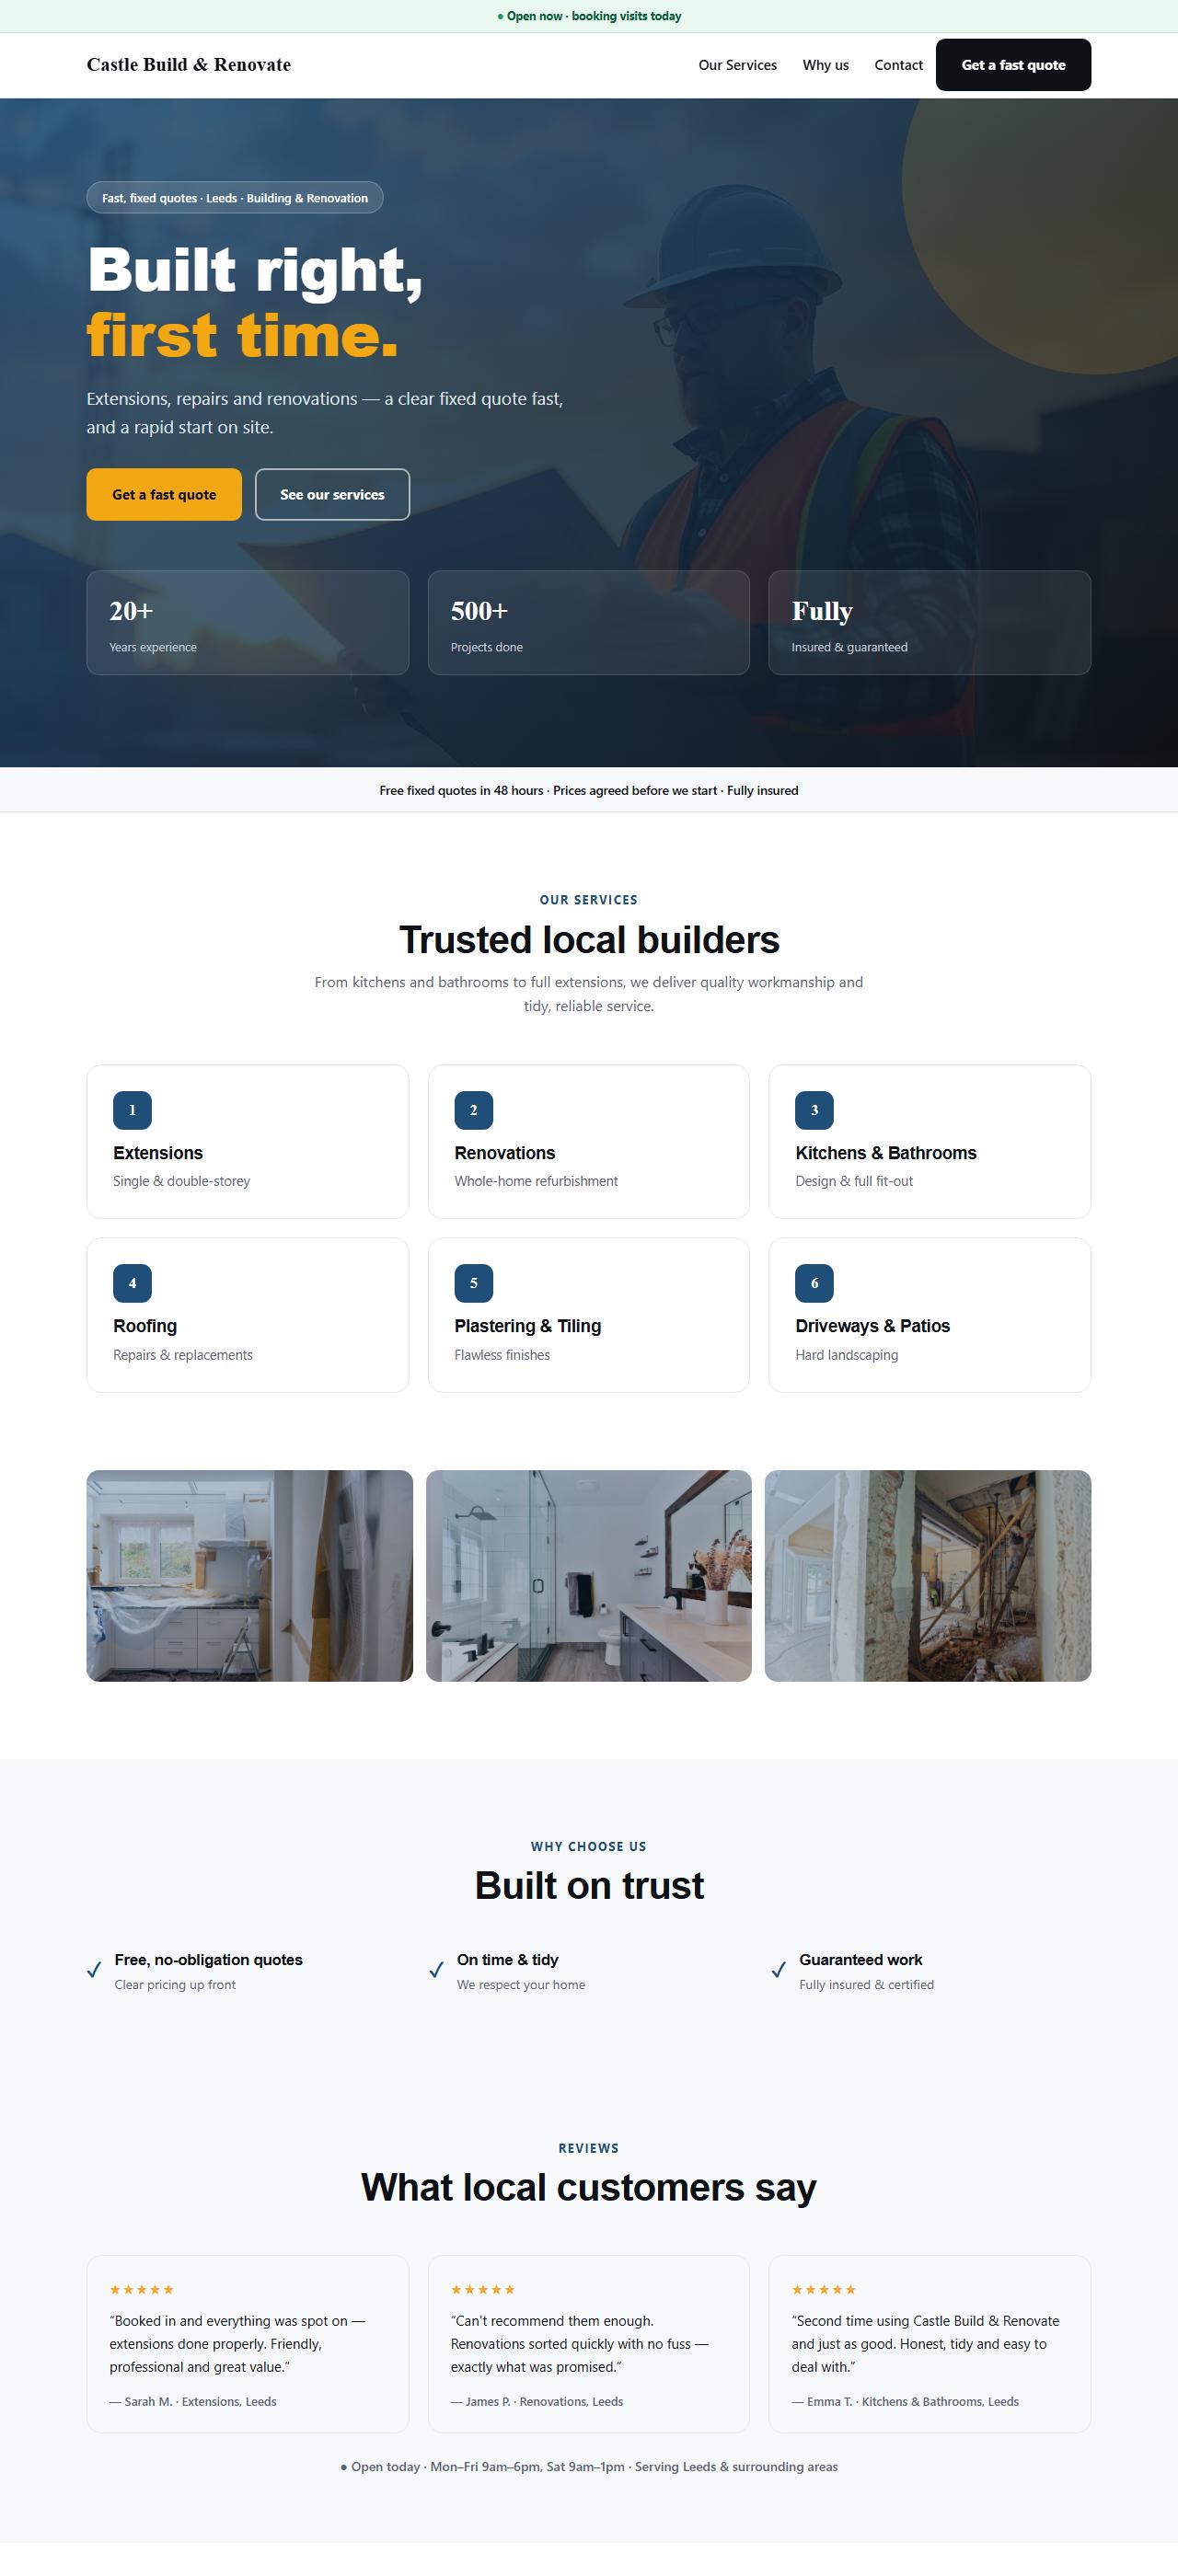This screenshot has height=2576, width=1178.
Task: Click the number 6 badge on Driveways & Patios
Action: [814, 1283]
